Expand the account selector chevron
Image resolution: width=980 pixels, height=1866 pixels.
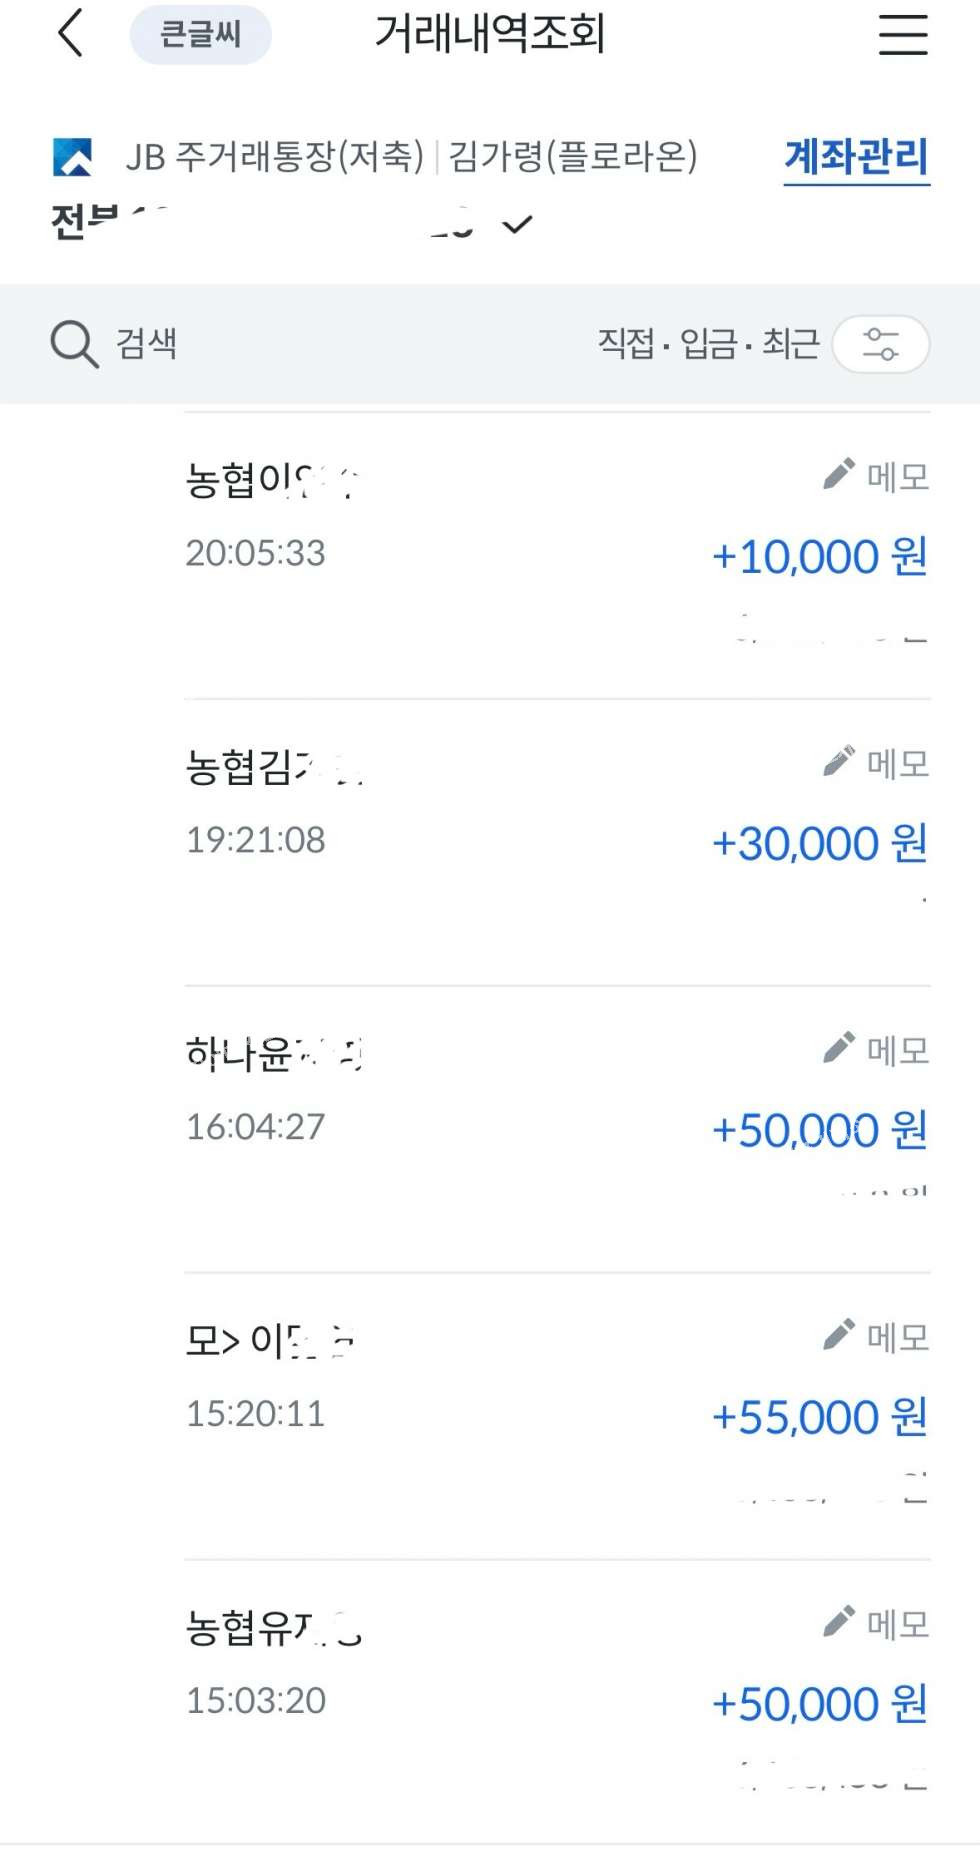click(x=517, y=225)
